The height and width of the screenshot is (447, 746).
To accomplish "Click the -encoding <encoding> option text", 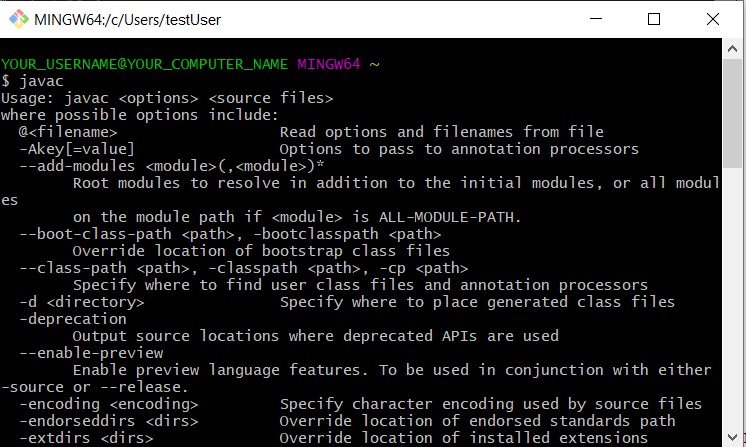I will point(108,404).
